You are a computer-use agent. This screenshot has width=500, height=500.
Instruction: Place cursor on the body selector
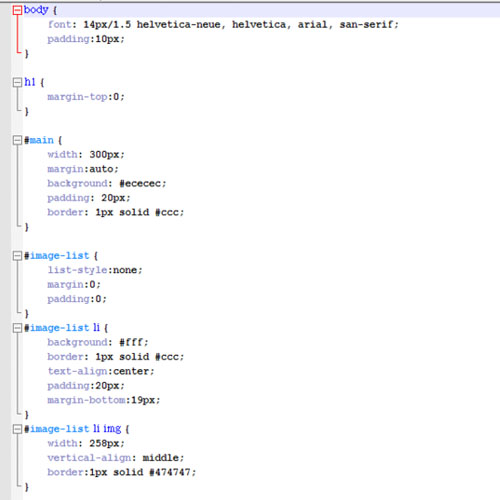[x=36, y=10]
